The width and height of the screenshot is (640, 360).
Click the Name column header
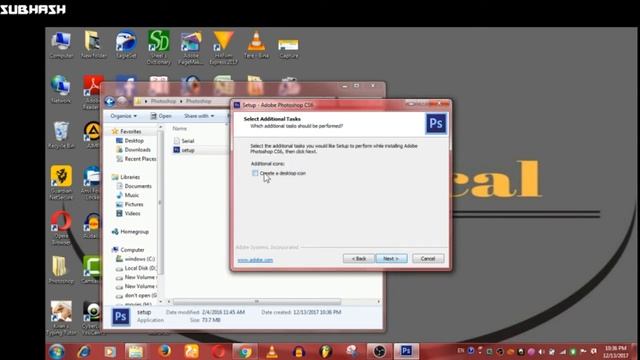click(180, 129)
